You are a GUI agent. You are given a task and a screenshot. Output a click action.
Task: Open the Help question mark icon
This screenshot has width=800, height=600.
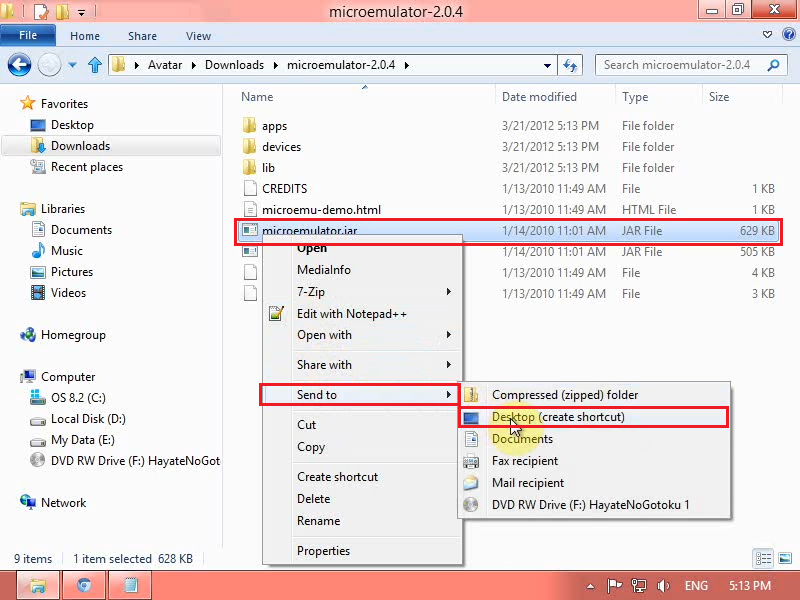pos(789,35)
